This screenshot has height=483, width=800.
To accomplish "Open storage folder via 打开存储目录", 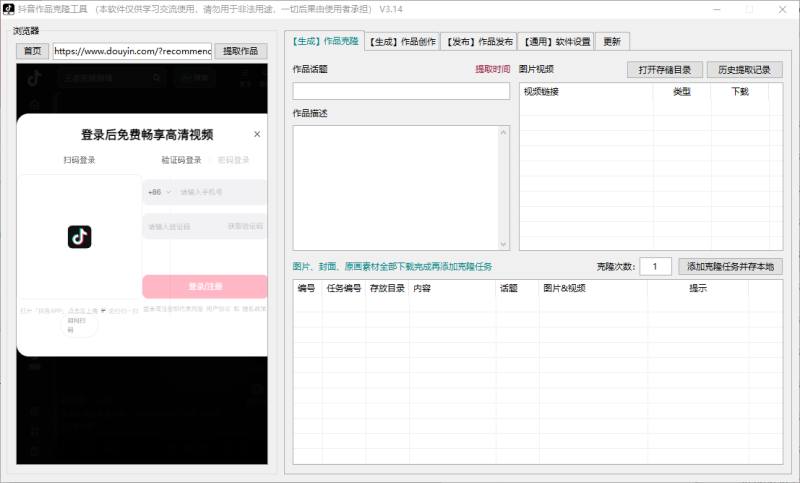I will coord(661,70).
